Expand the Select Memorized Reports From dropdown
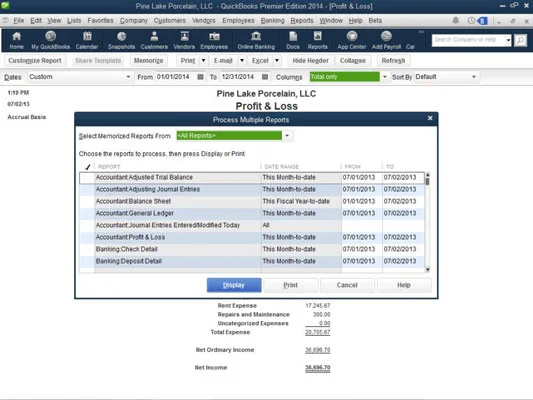 [x=287, y=136]
